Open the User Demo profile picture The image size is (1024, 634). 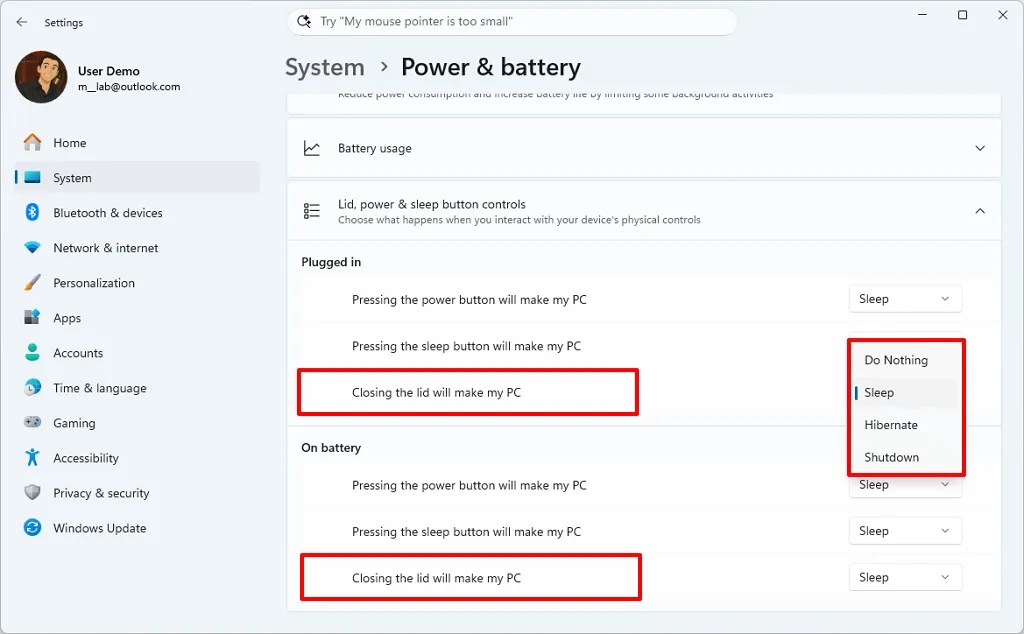click(x=41, y=77)
